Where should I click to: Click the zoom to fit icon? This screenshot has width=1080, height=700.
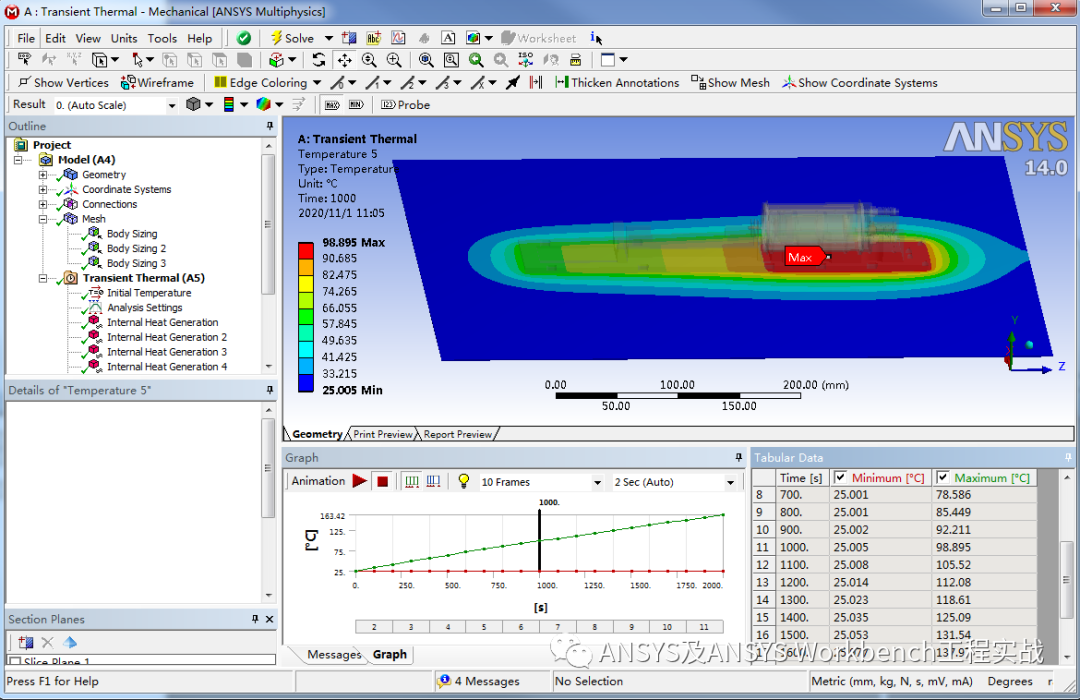pos(426,60)
